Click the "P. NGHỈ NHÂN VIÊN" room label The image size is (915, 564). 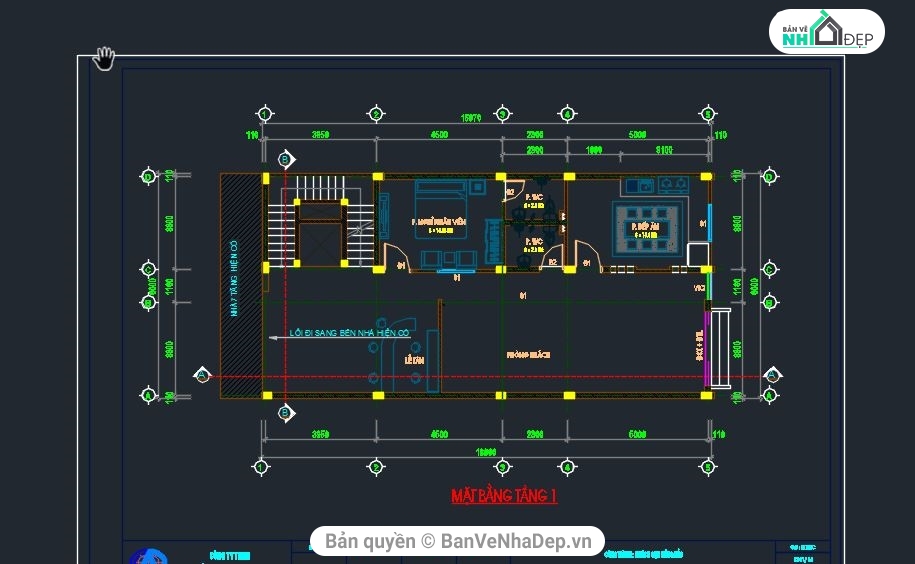click(x=439, y=222)
